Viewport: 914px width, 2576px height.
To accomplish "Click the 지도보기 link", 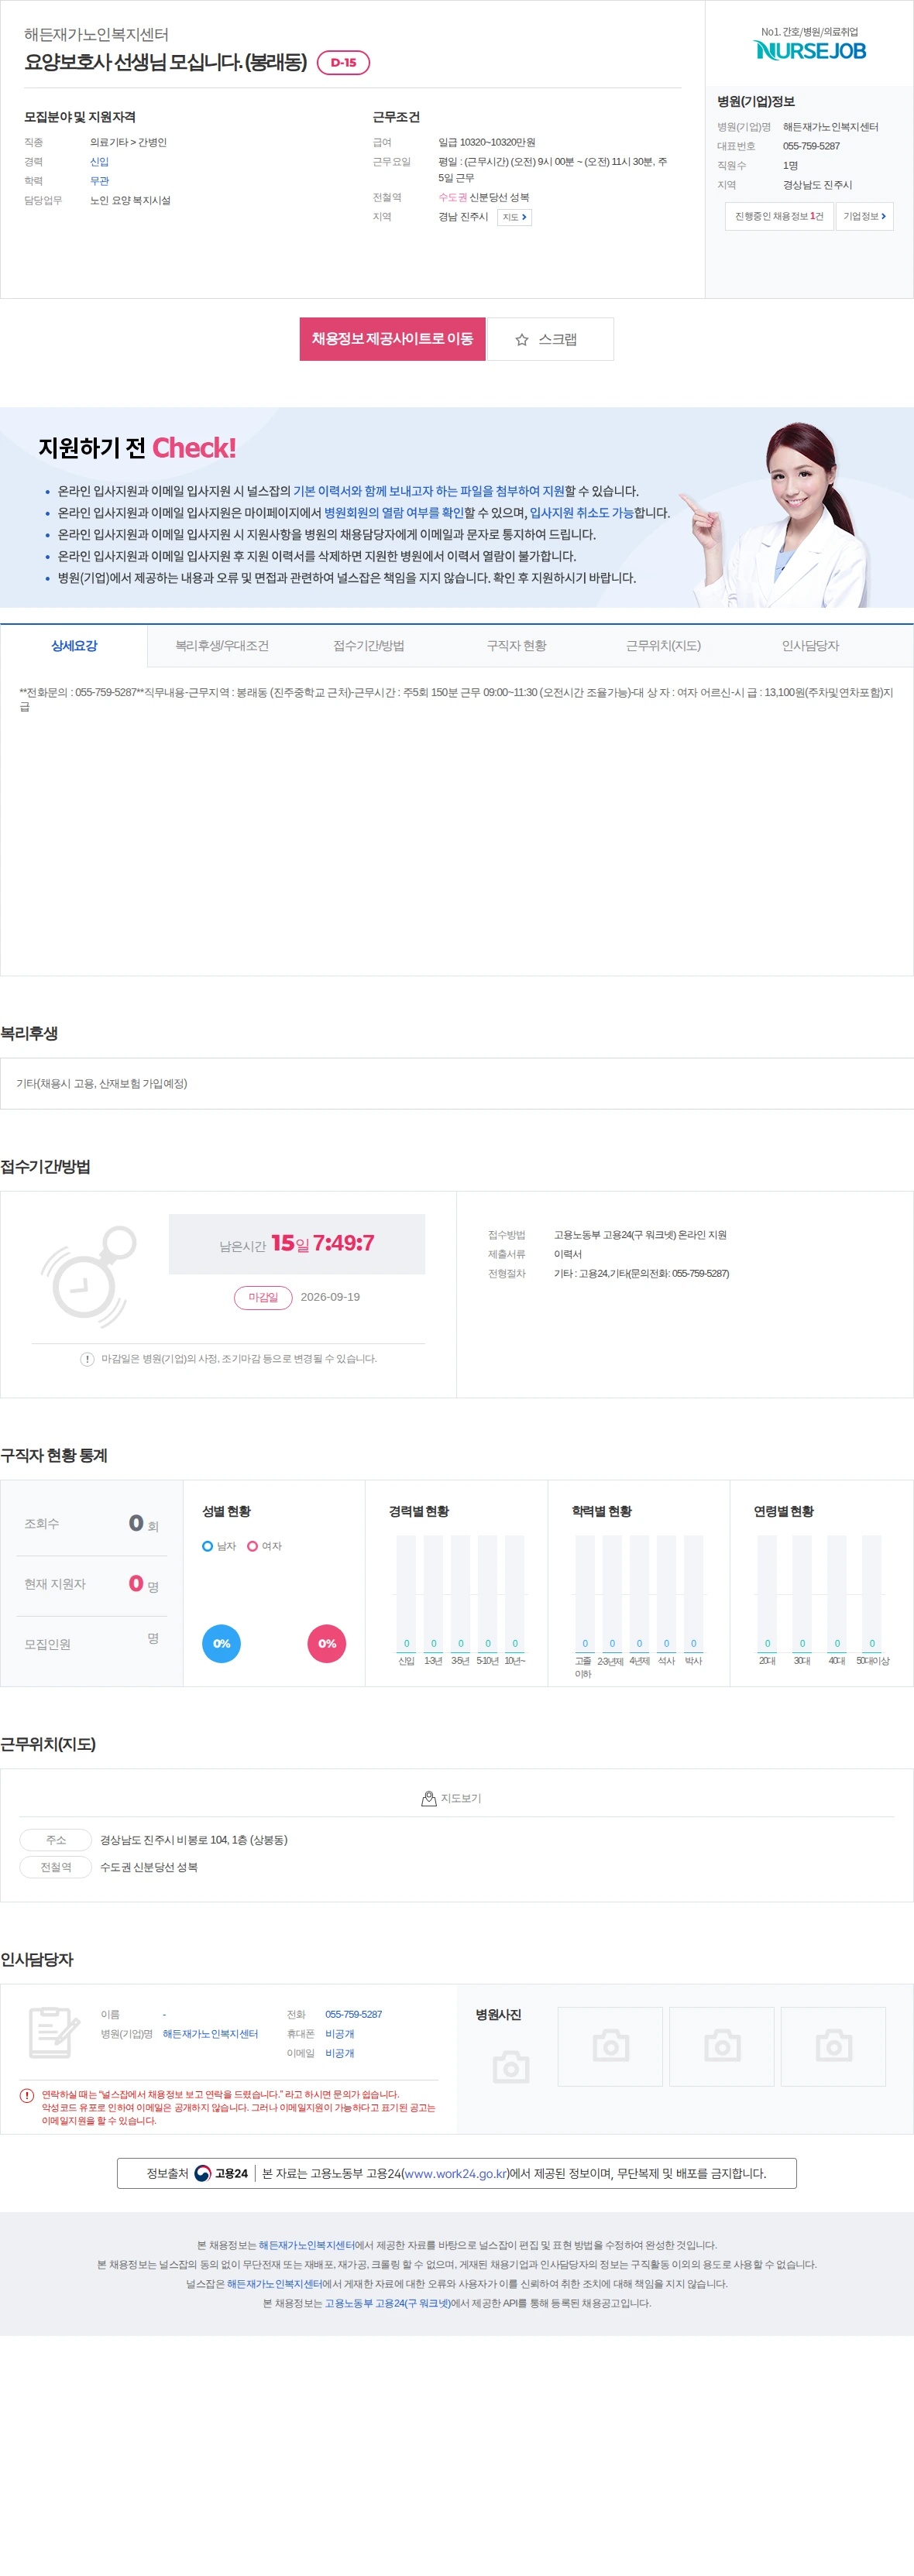I will (452, 1798).
